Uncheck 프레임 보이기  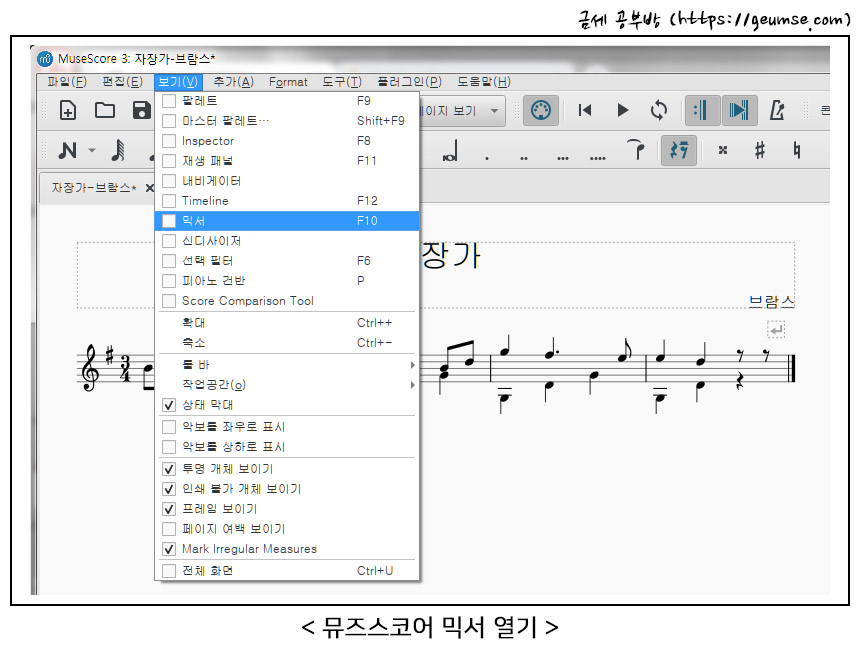point(169,509)
